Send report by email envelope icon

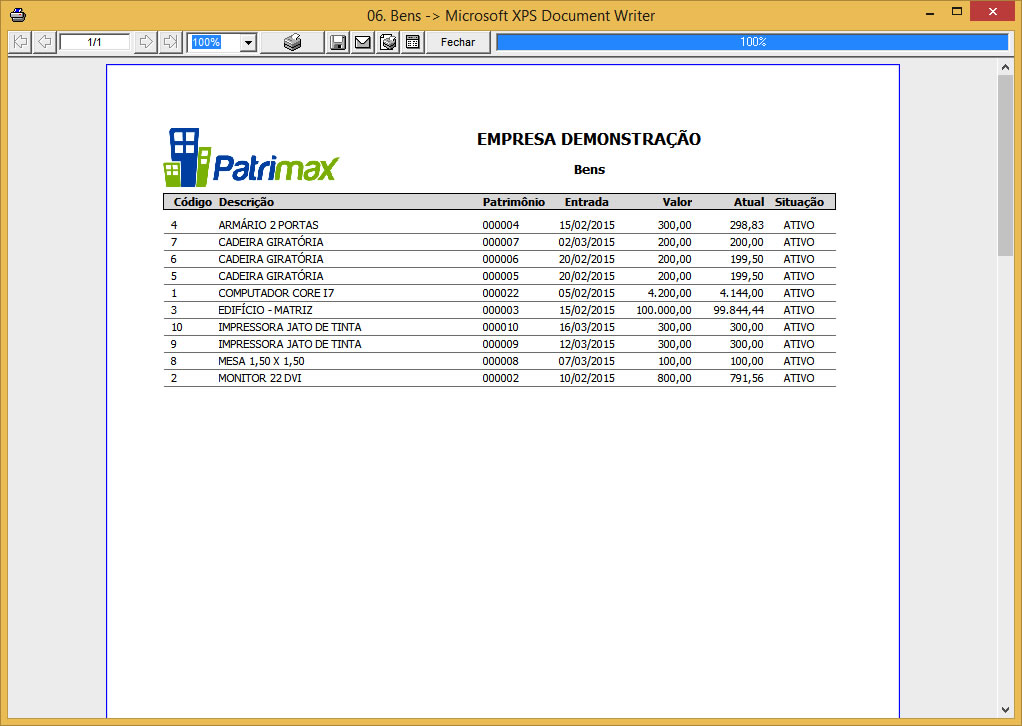point(363,42)
